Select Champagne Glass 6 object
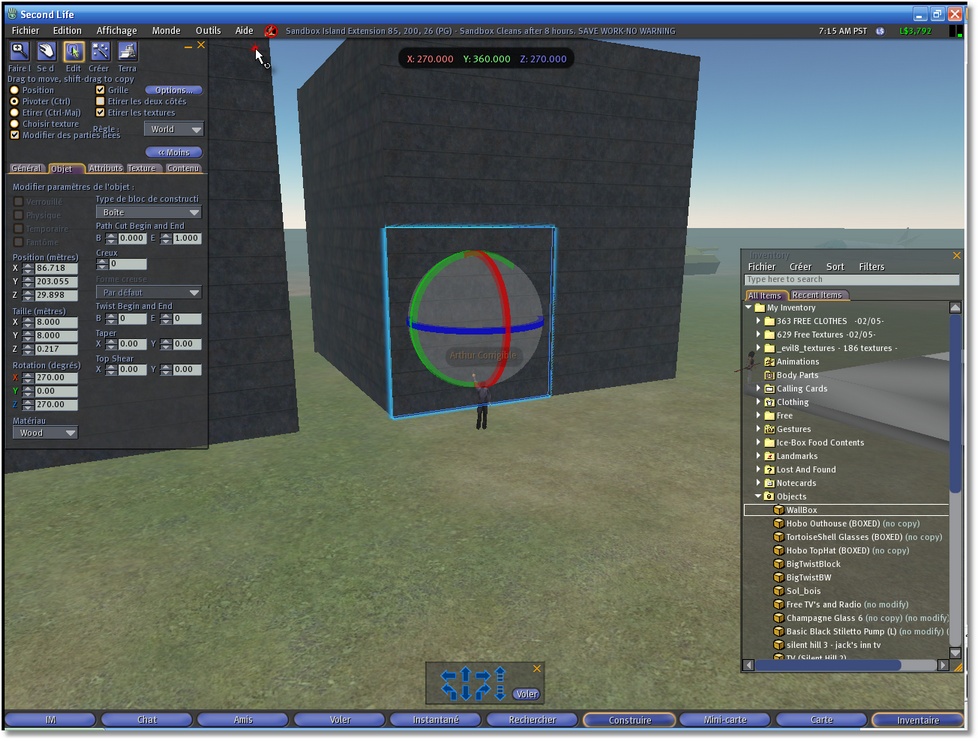 coord(861,618)
